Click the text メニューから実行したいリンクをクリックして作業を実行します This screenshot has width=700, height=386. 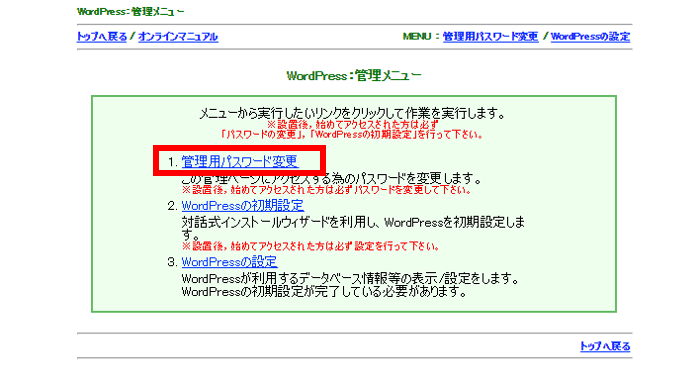(x=352, y=113)
